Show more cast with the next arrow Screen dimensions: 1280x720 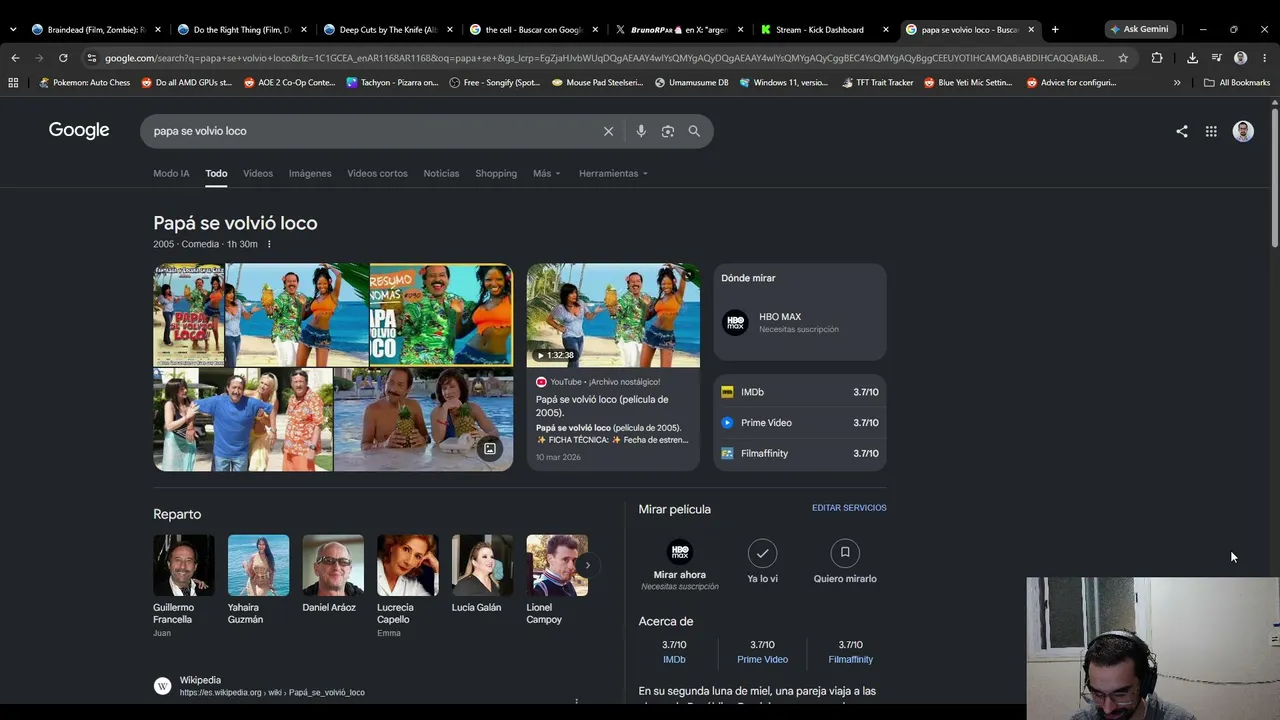587,565
